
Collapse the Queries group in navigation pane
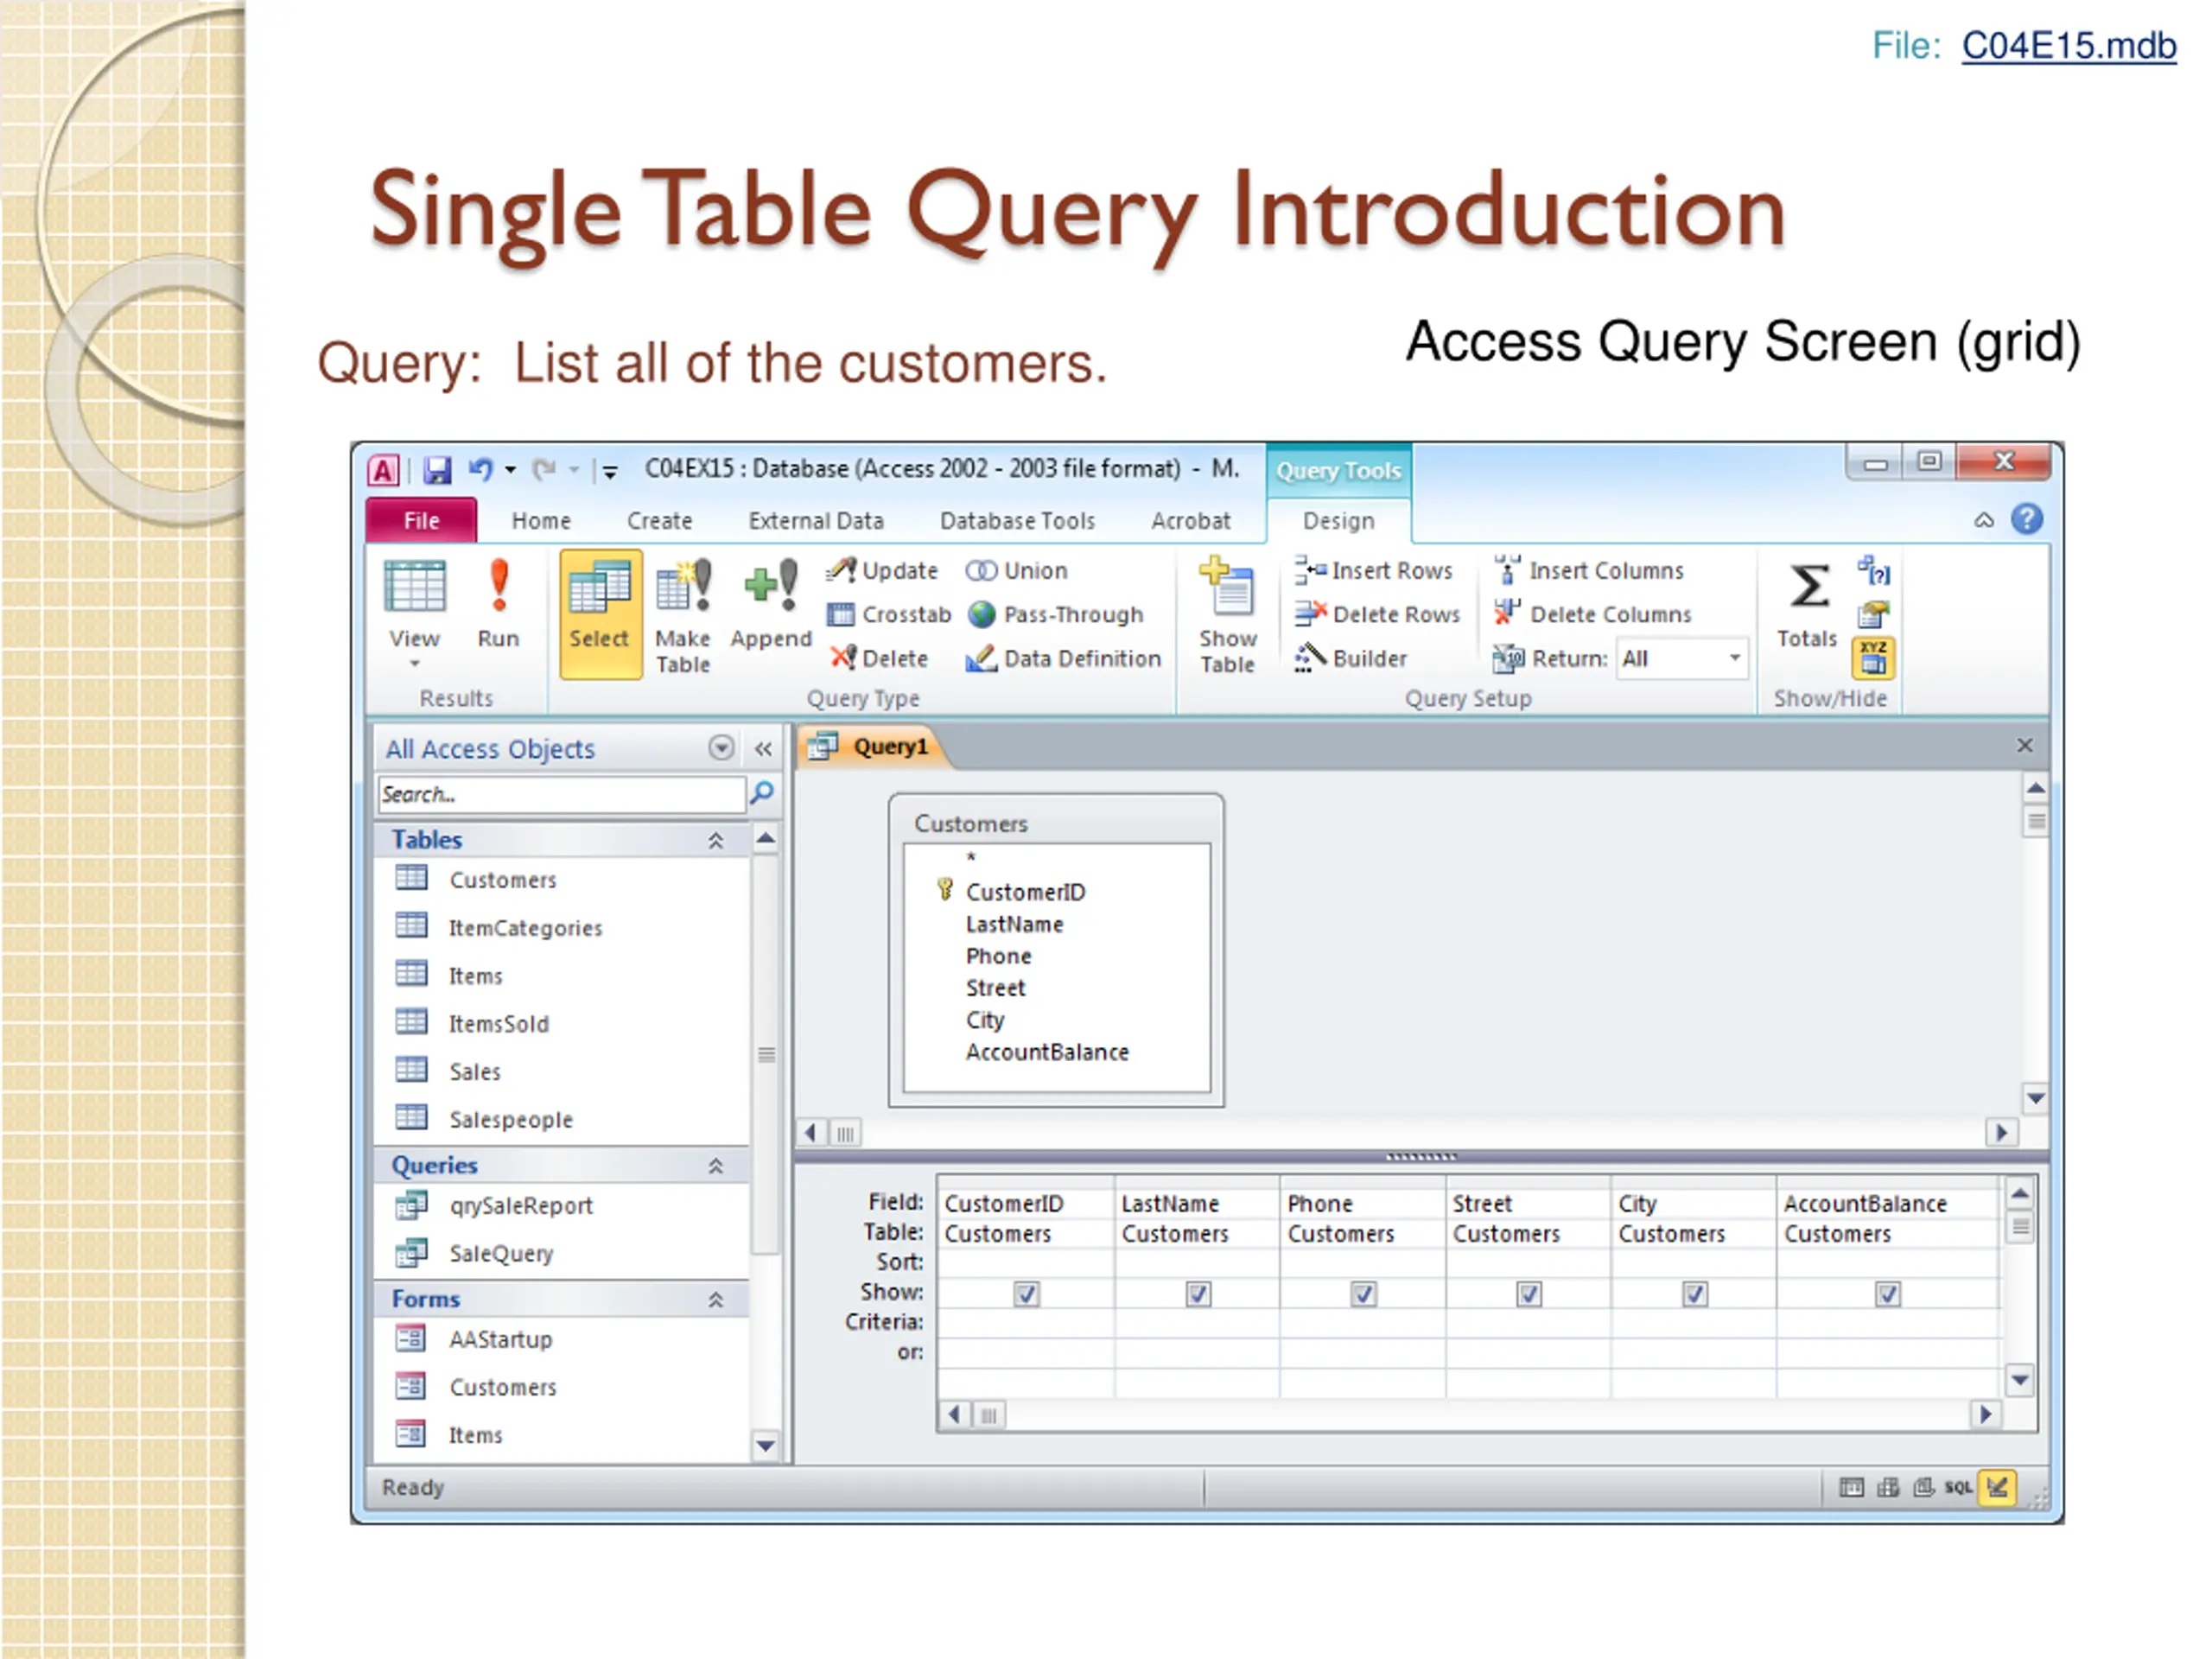716,1166
